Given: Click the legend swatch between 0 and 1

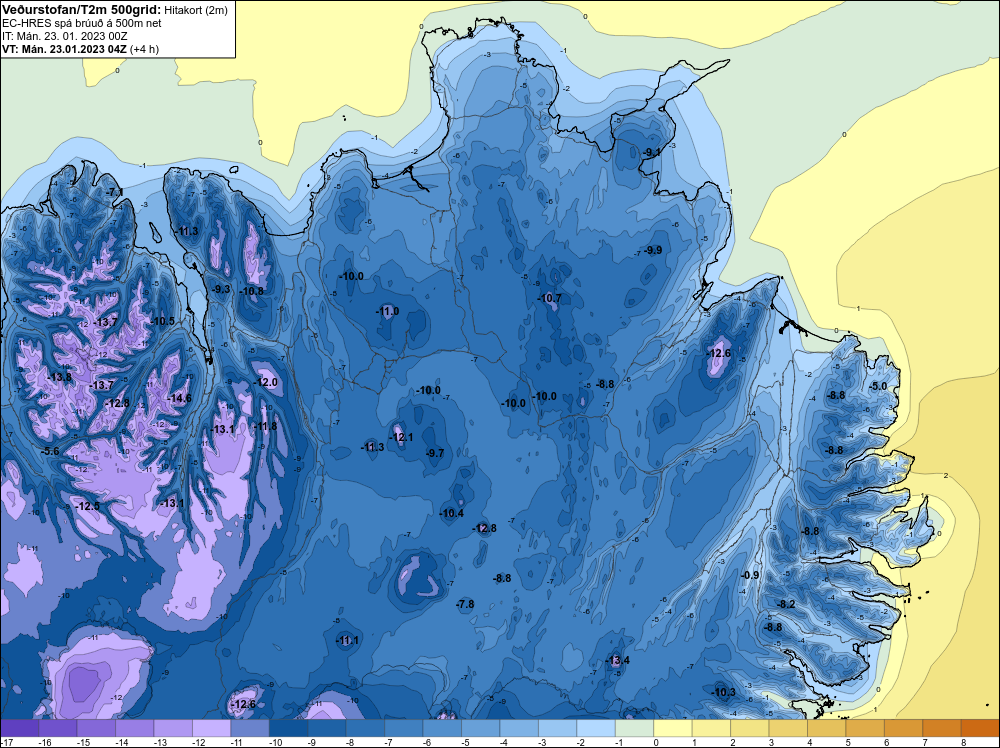Looking at the screenshot, I should coord(673,728).
